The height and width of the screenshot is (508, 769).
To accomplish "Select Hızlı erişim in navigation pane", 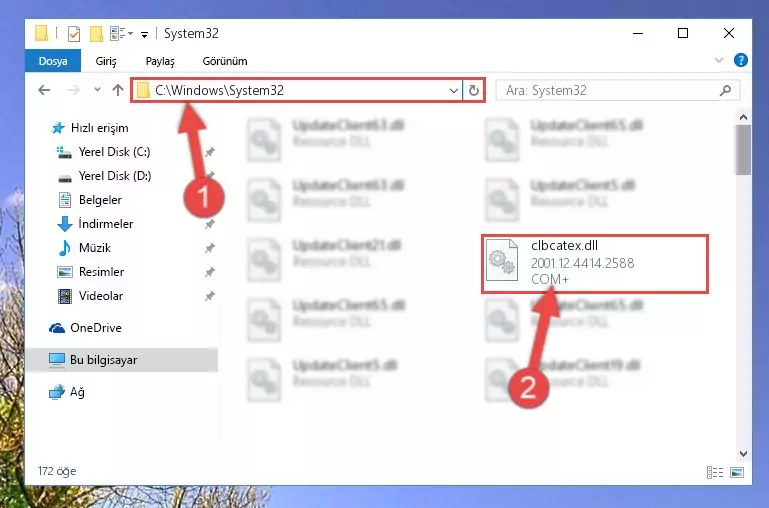I will (x=100, y=128).
